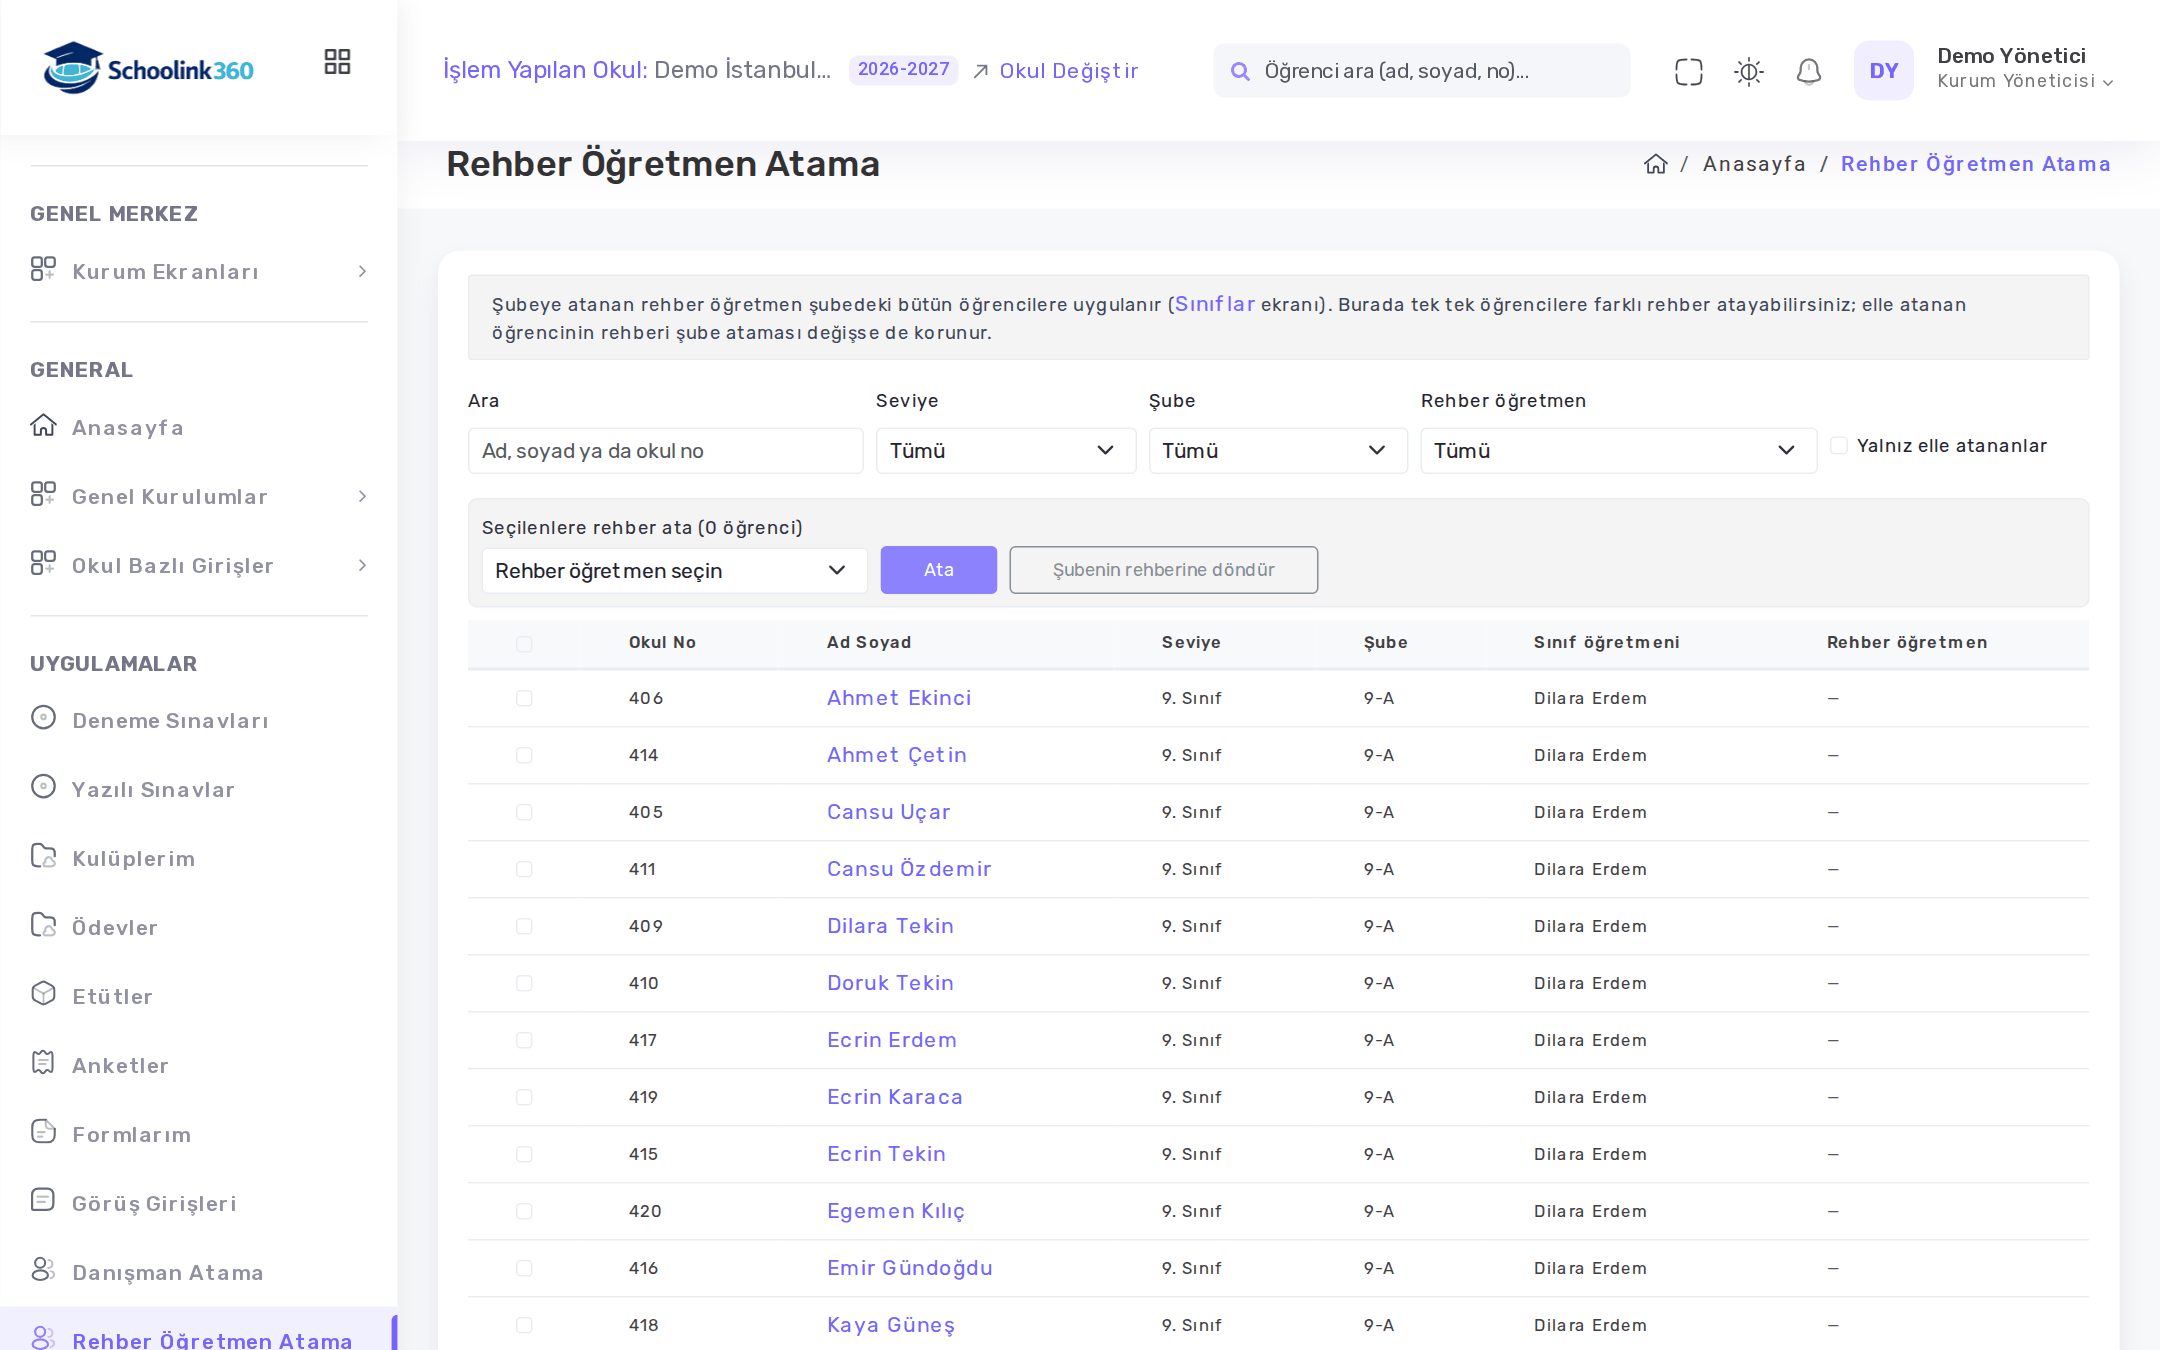
Task: Click the breadcrumb home icon
Action: click(1655, 164)
